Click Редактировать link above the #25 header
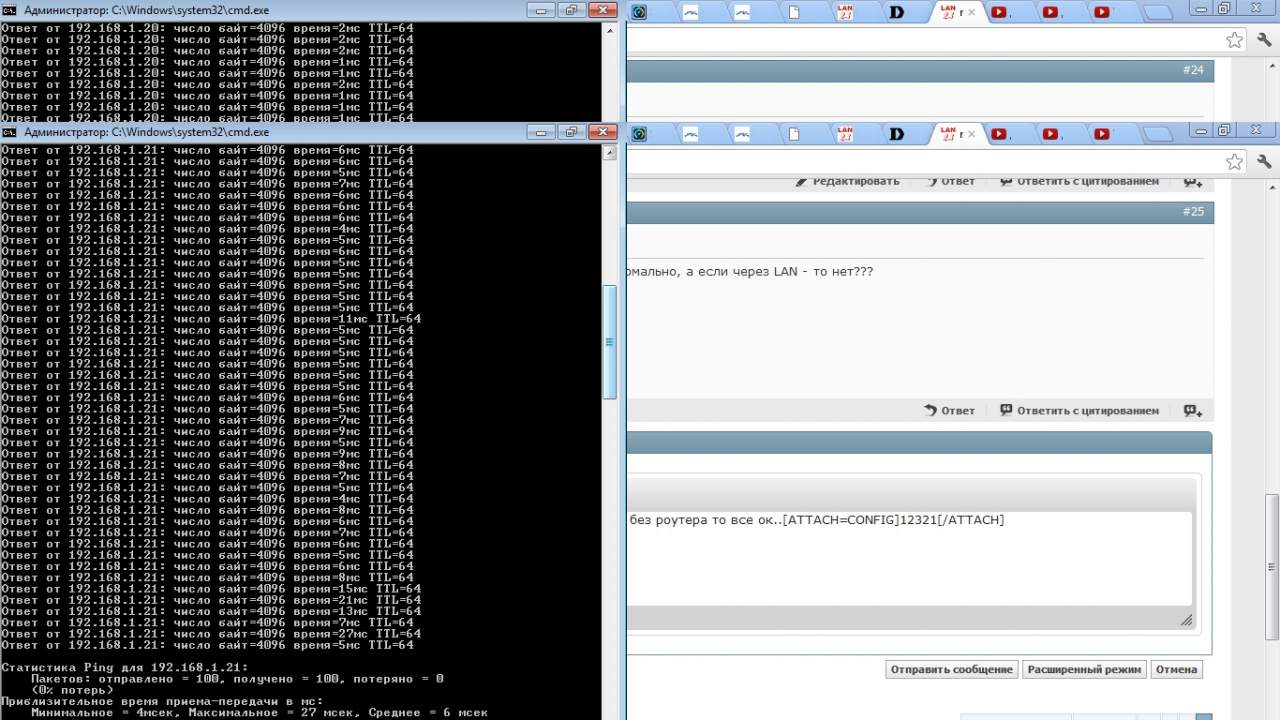The width and height of the screenshot is (1280, 720). [x=848, y=182]
